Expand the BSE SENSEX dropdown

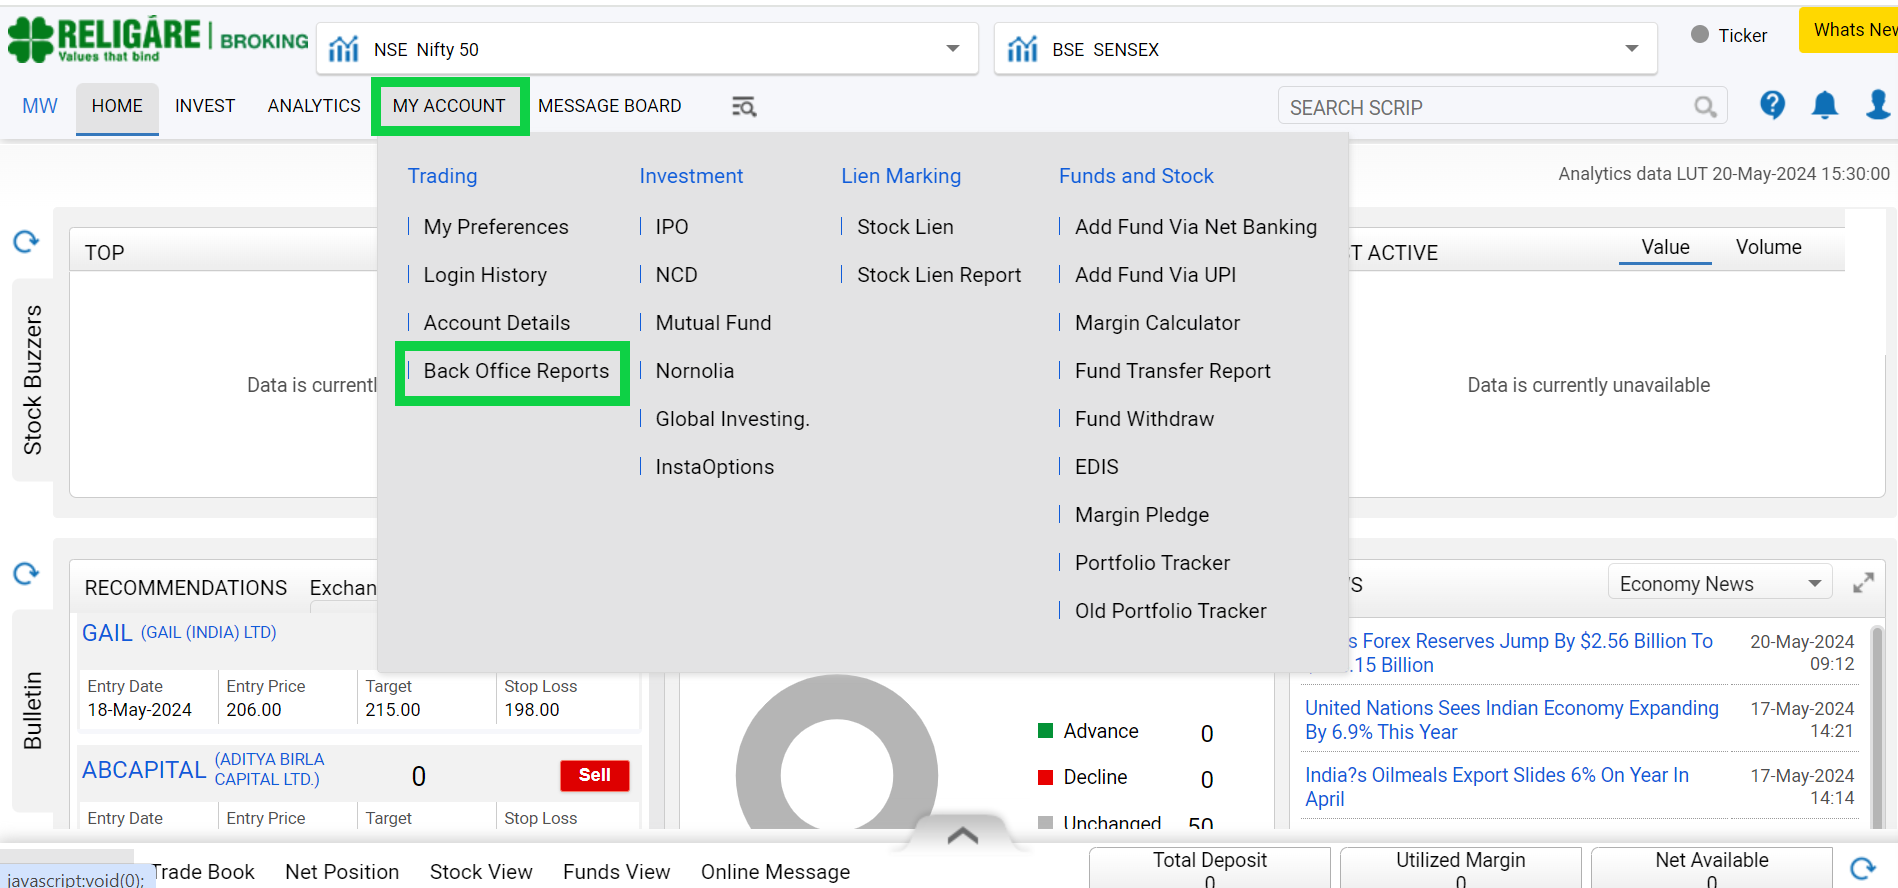pyautogui.click(x=1631, y=49)
